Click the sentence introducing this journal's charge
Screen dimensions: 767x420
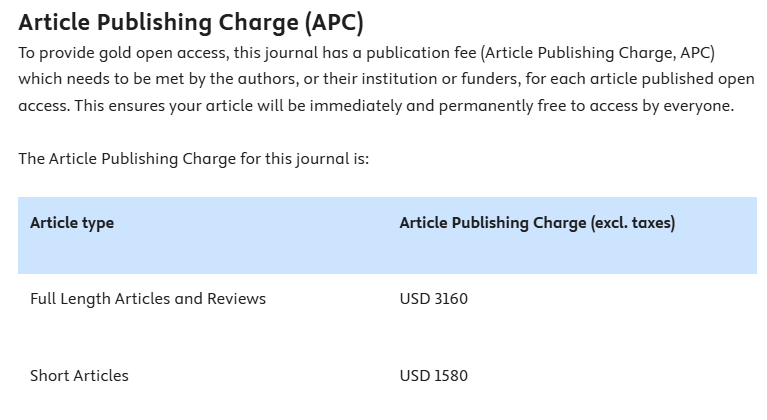pyautogui.click(x=194, y=159)
